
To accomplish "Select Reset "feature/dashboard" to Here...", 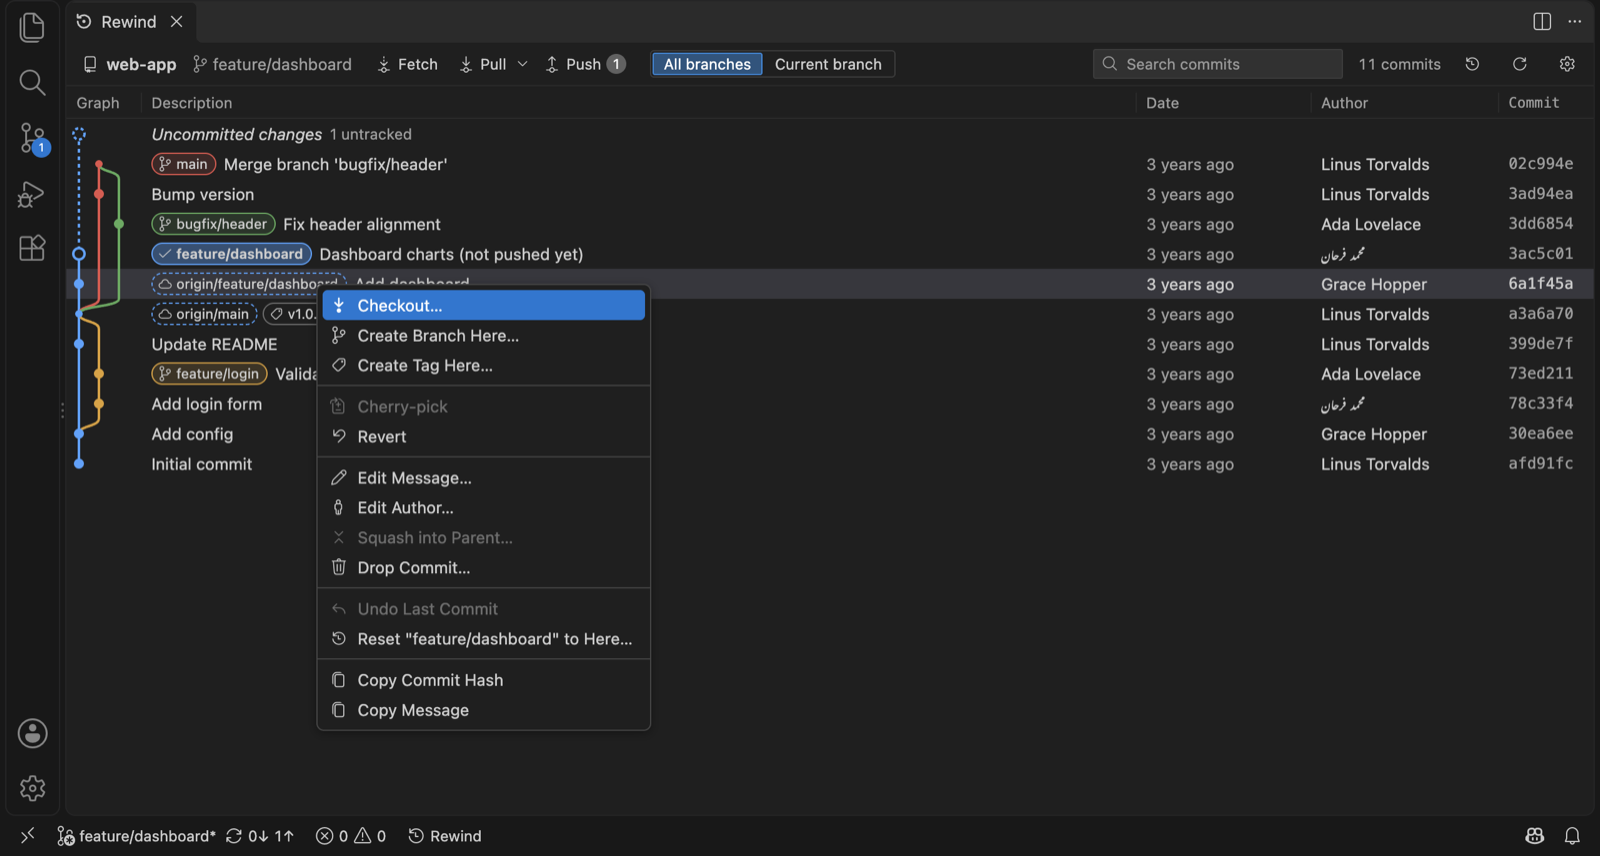I will pos(483,638).
